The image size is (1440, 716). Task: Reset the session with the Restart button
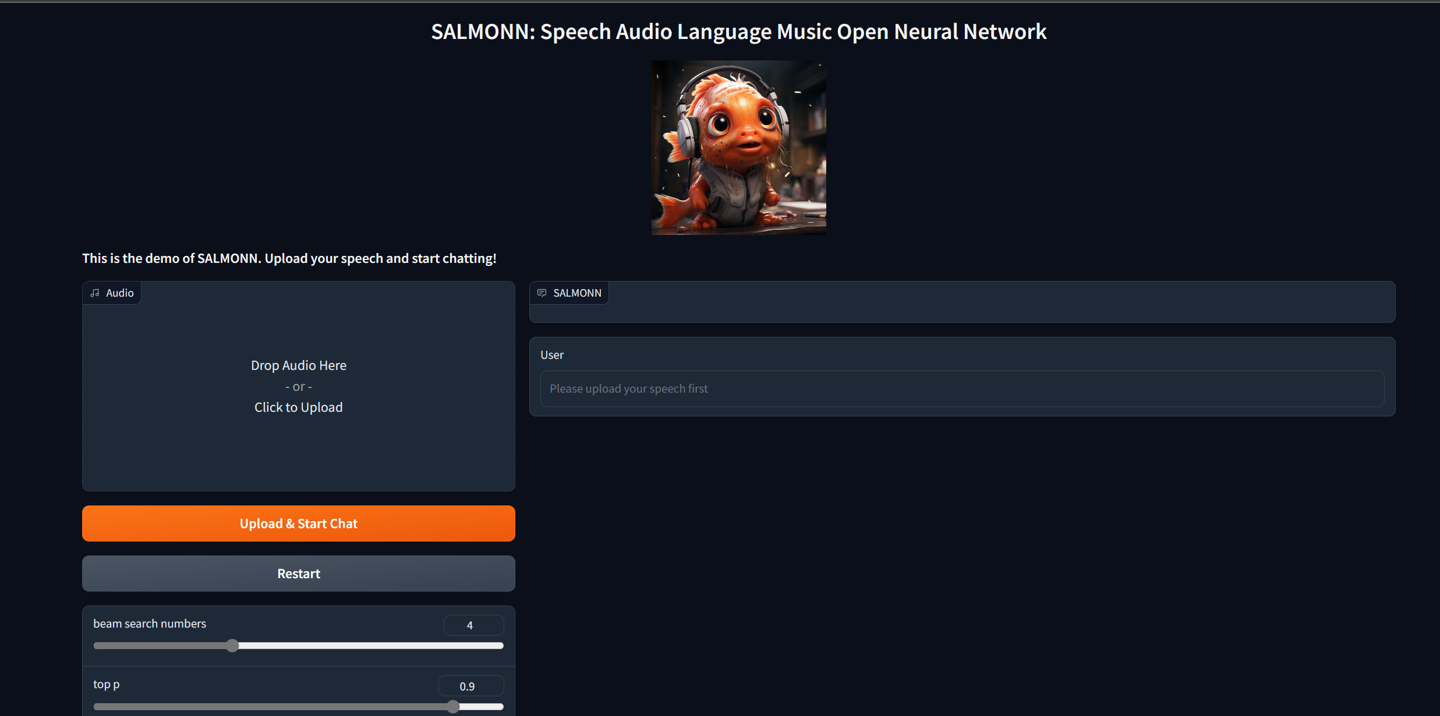[298, 573]
